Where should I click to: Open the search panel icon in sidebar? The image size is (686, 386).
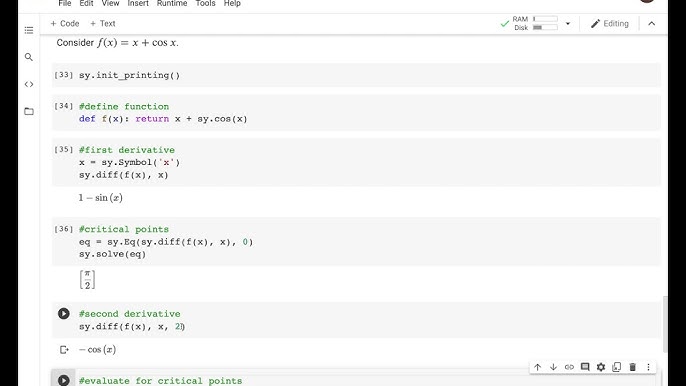coord(29,57)
